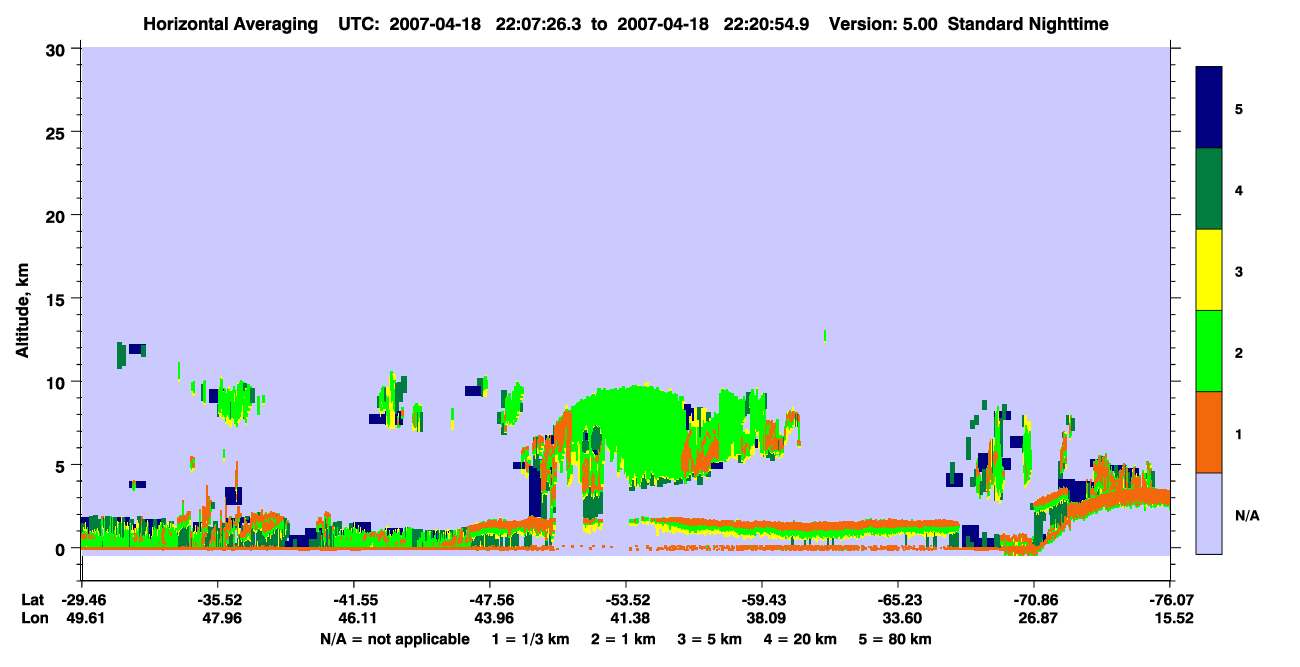Click the colorbar label 'N/A'
Screen dimensions: 1300x667
1246,516
